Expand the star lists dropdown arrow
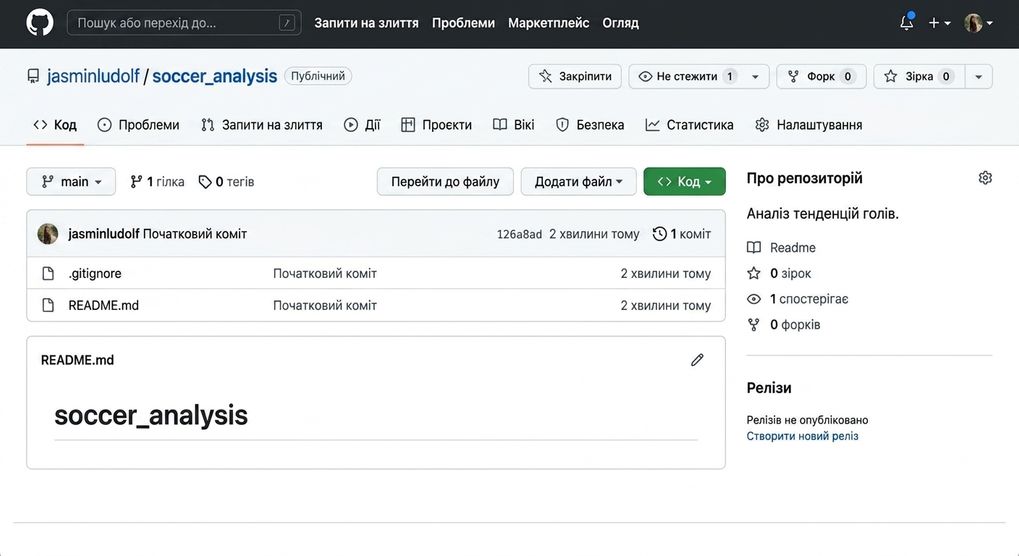This screenshot has width=1019, height=556. pos(979,77)
